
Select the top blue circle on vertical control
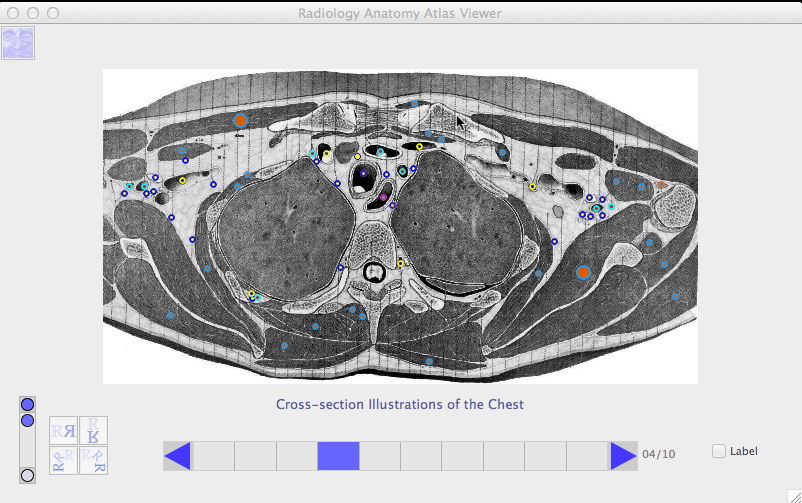[28, 405]
